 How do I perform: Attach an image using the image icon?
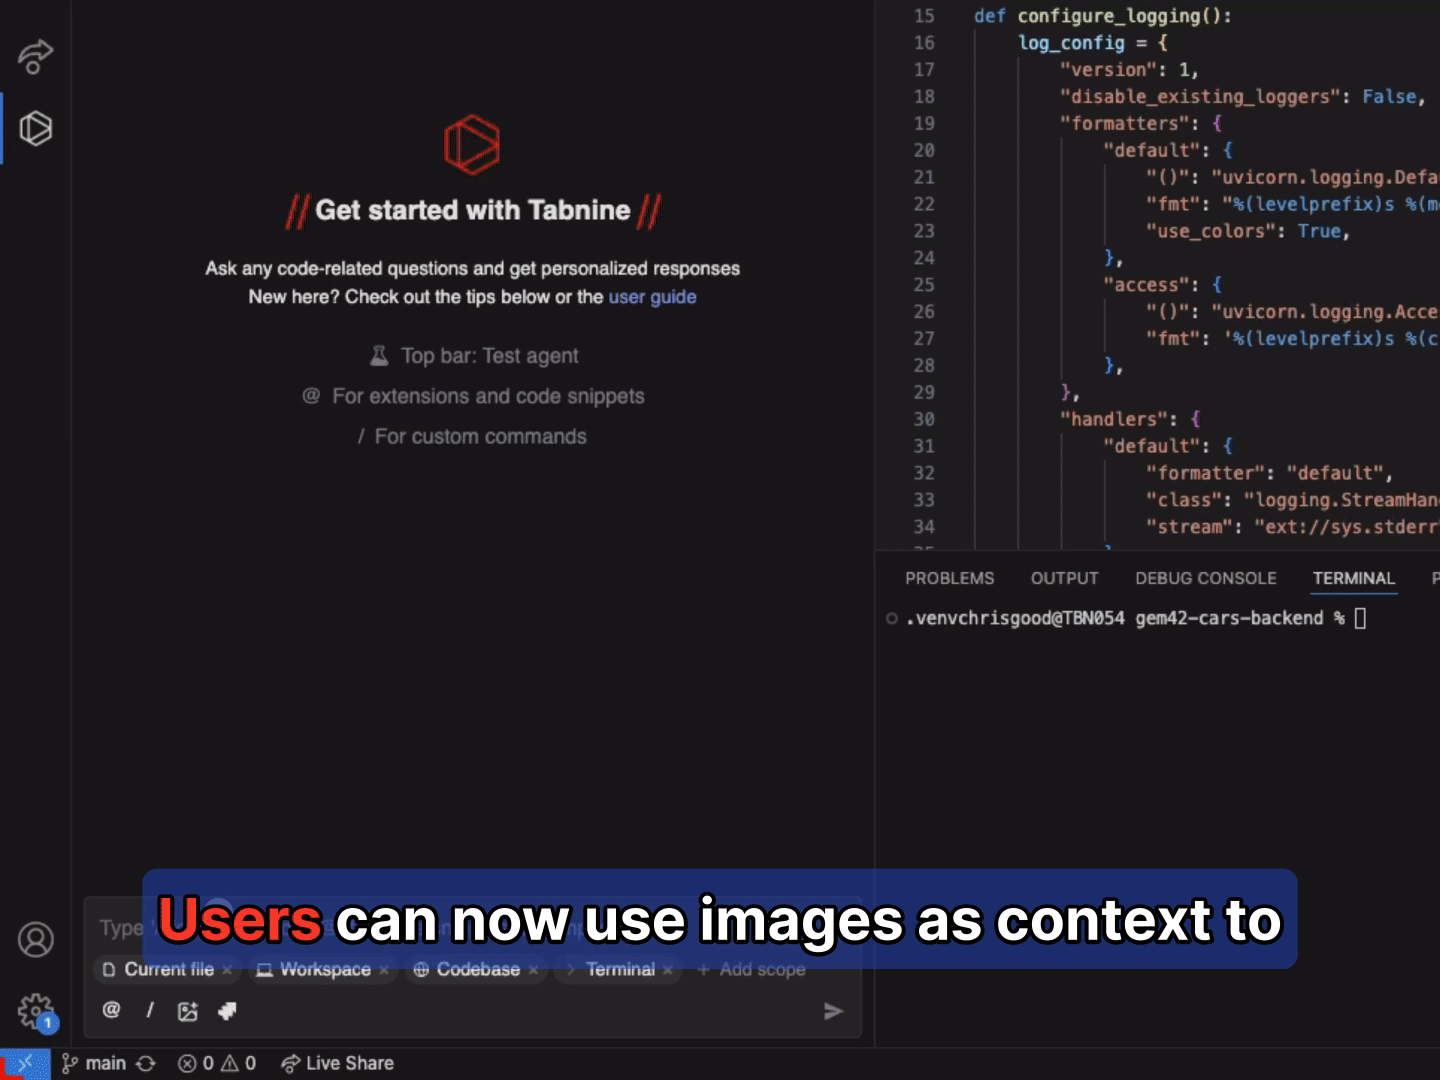pyautogui.click(x=187, y=1011)
